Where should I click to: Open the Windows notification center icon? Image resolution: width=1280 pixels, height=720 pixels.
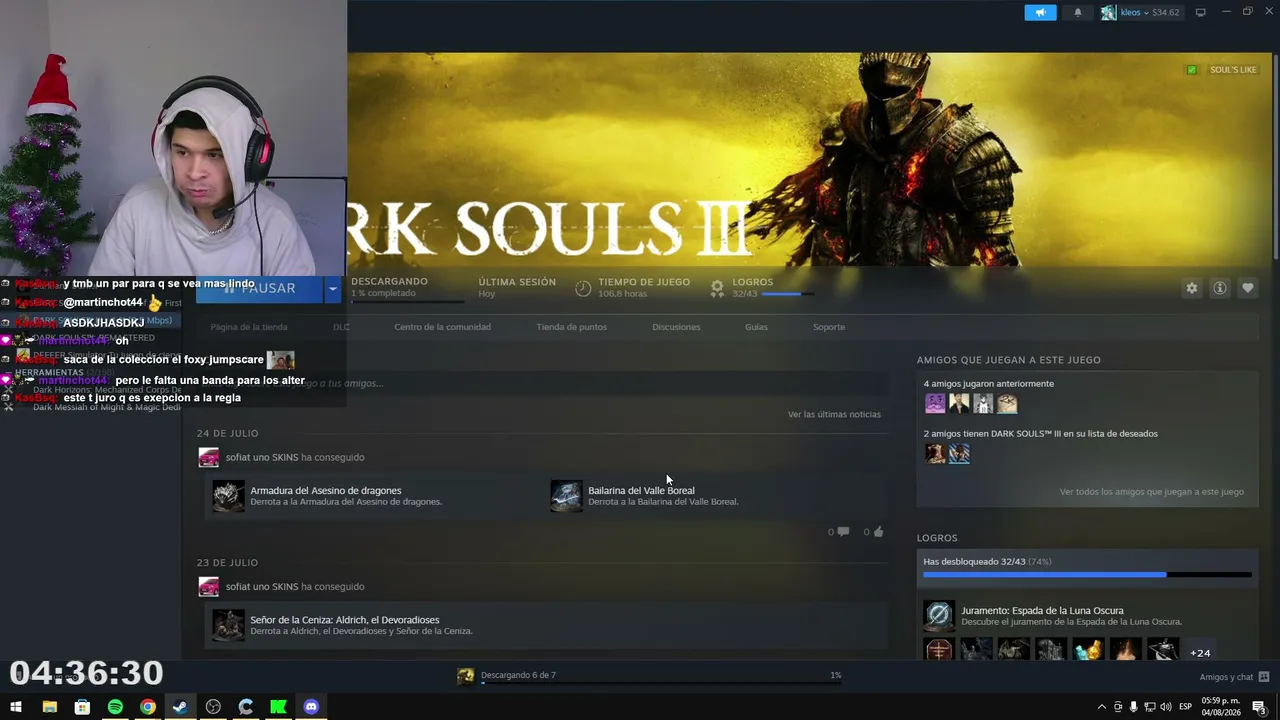point(1259,707)
